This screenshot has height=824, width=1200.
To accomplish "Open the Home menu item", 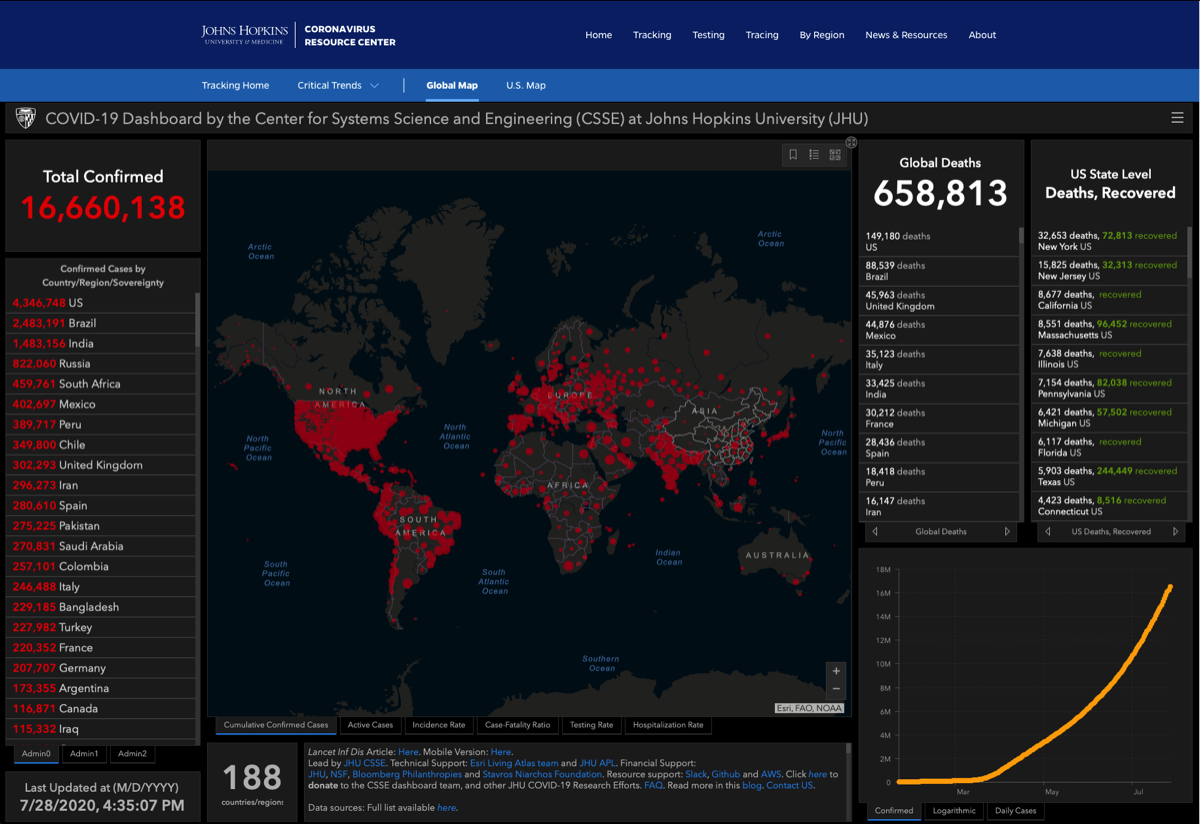I will (x=599, y=35).
